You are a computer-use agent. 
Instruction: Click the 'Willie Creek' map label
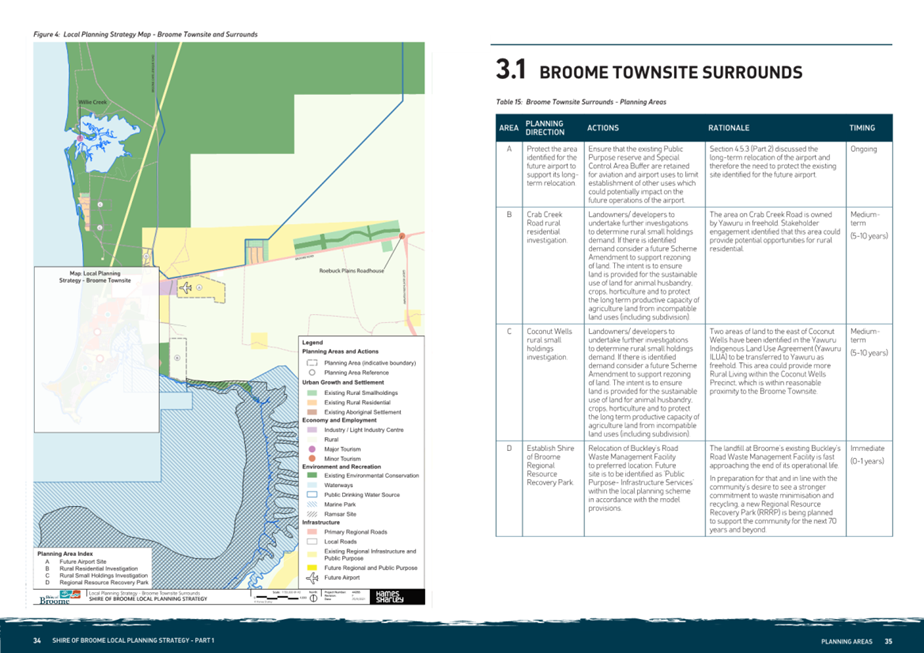coord(93,102)
